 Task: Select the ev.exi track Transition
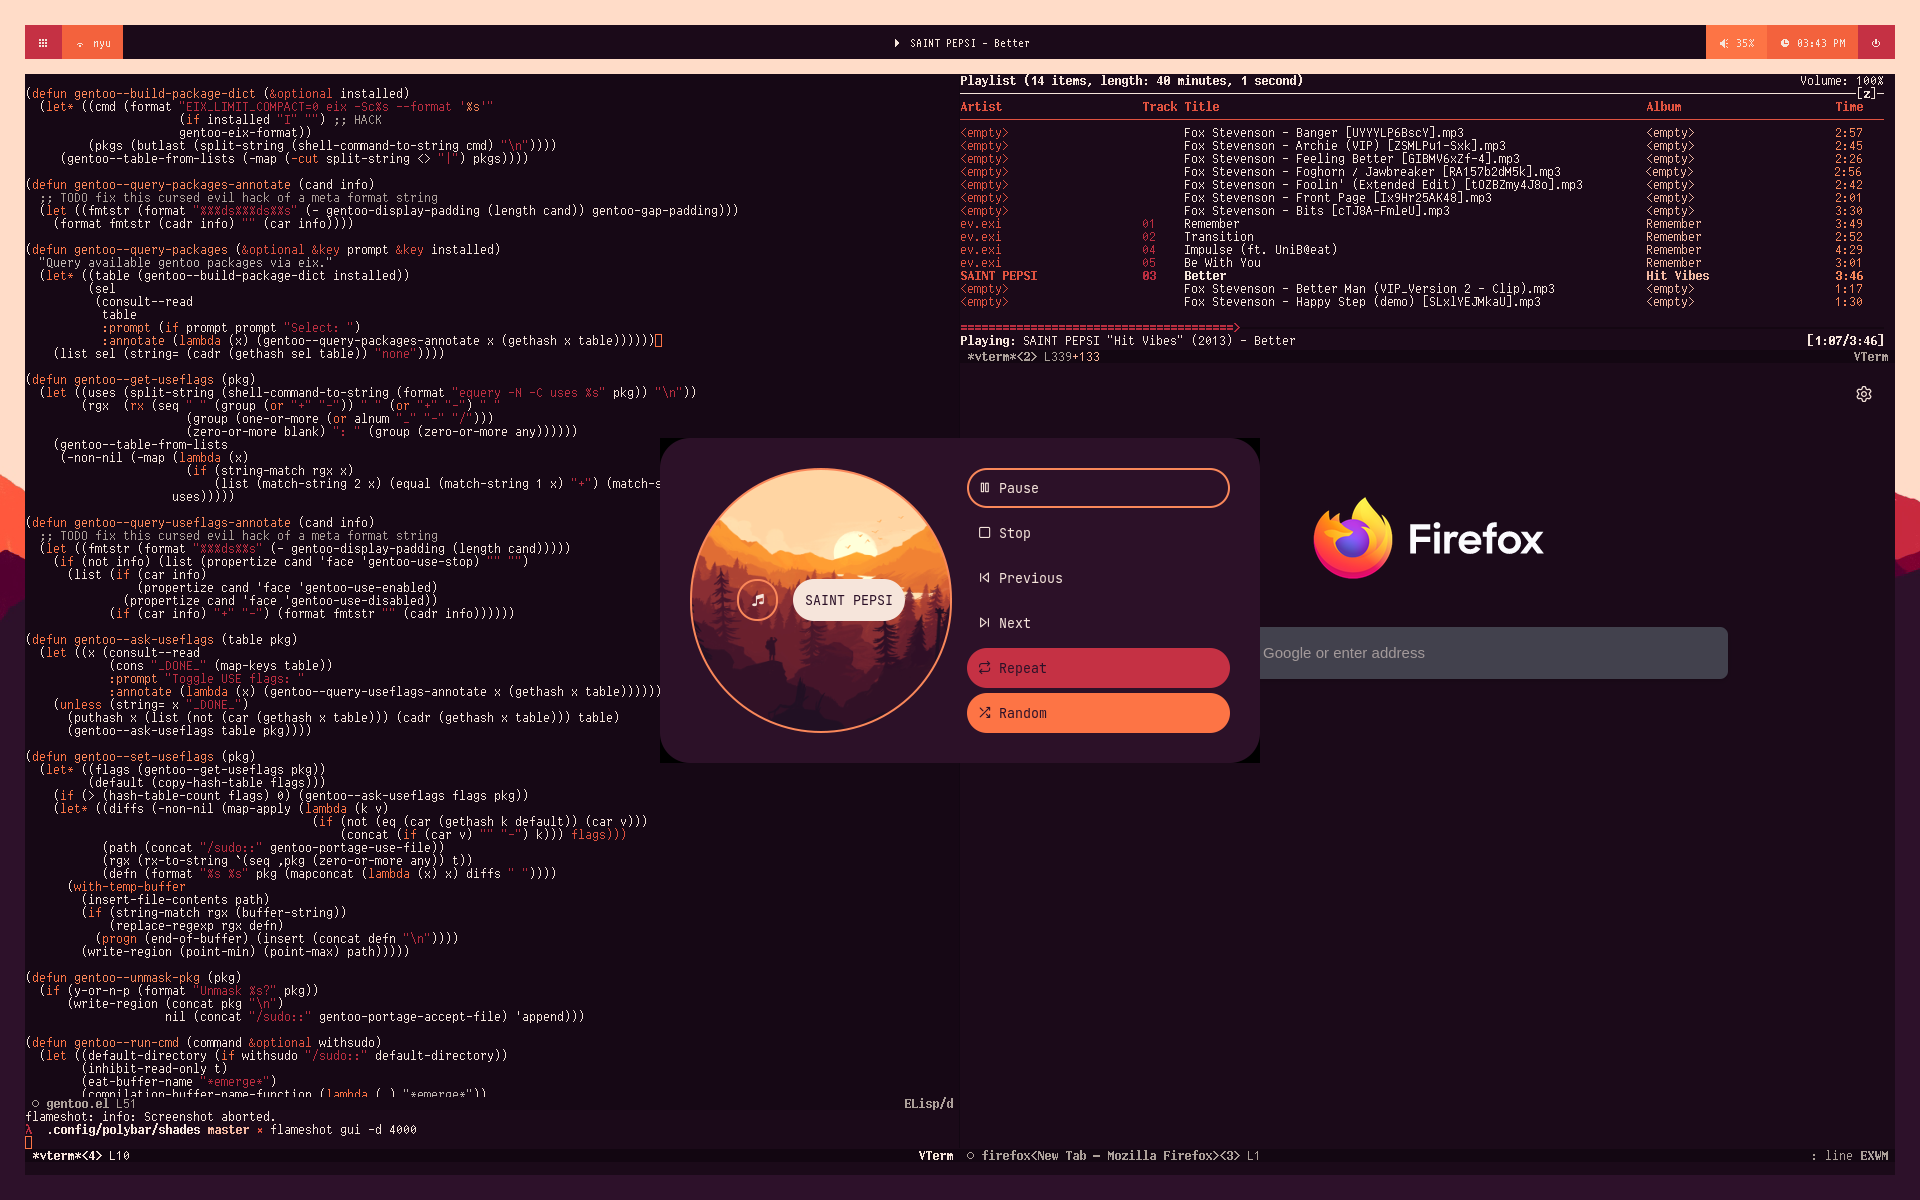tap(1422, 237)
